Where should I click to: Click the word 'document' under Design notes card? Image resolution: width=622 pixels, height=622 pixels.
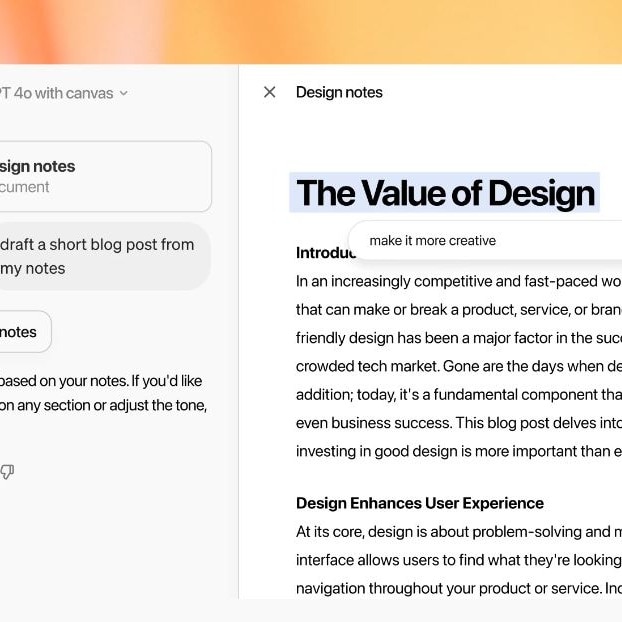point(24,187)
